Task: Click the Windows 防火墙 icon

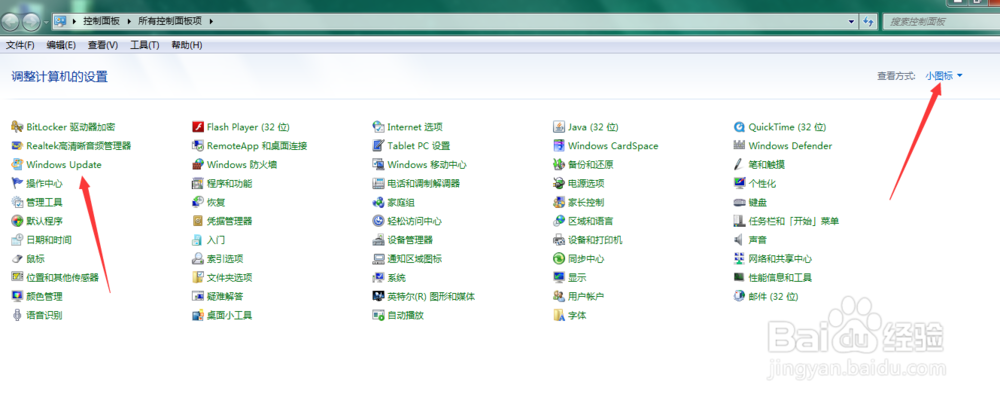Action: tap(198, 165)
